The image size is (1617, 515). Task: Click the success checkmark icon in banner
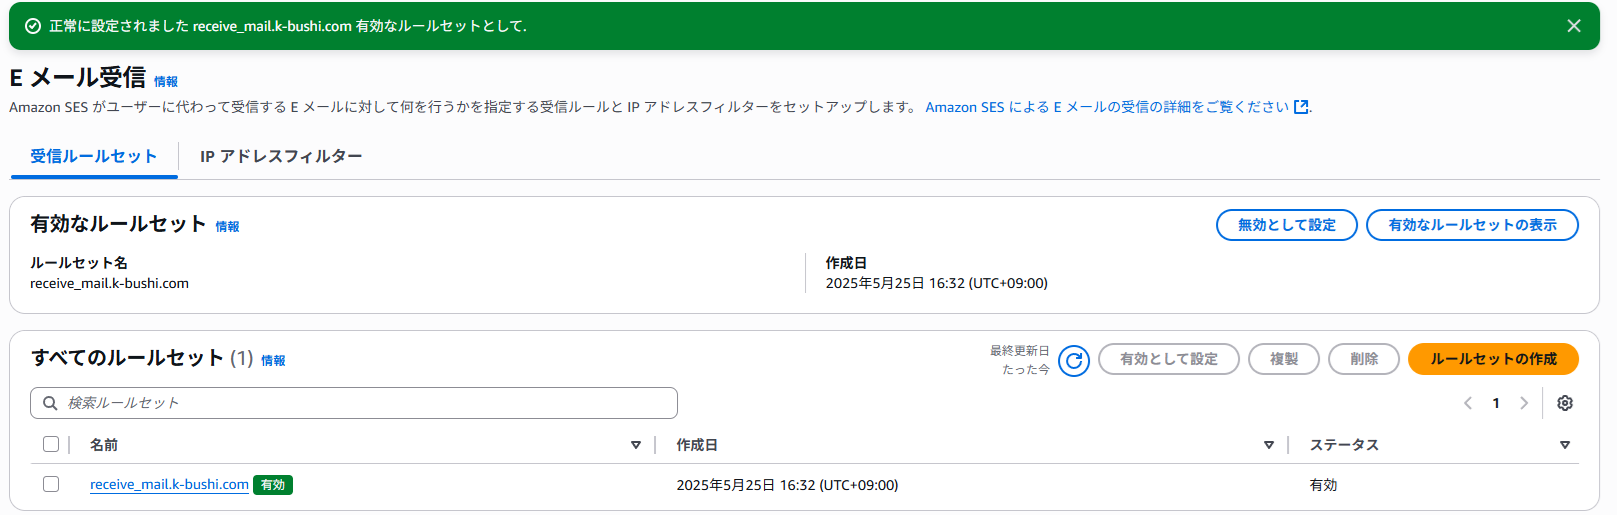point(33,26)
